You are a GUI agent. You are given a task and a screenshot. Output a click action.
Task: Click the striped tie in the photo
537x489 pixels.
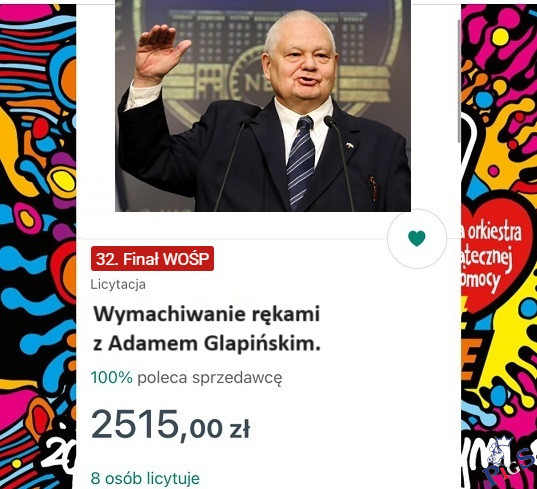[301, 161]
